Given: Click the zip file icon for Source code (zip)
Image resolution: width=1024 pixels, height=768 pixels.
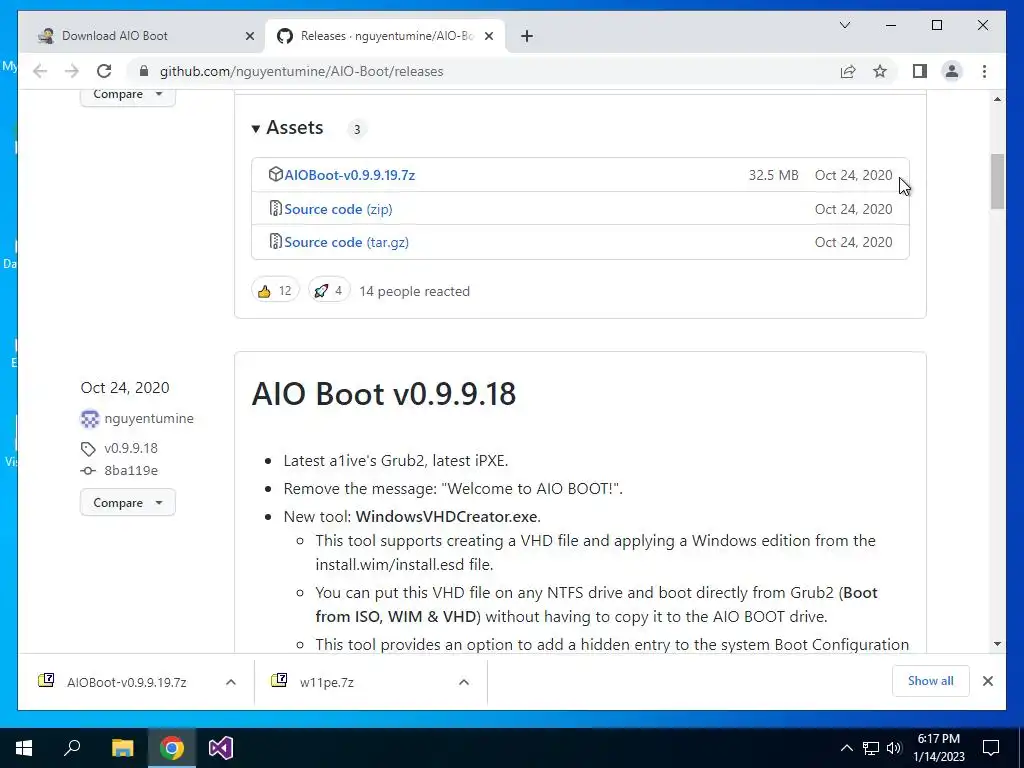Looking at the screenshot, I should [275, 208].
